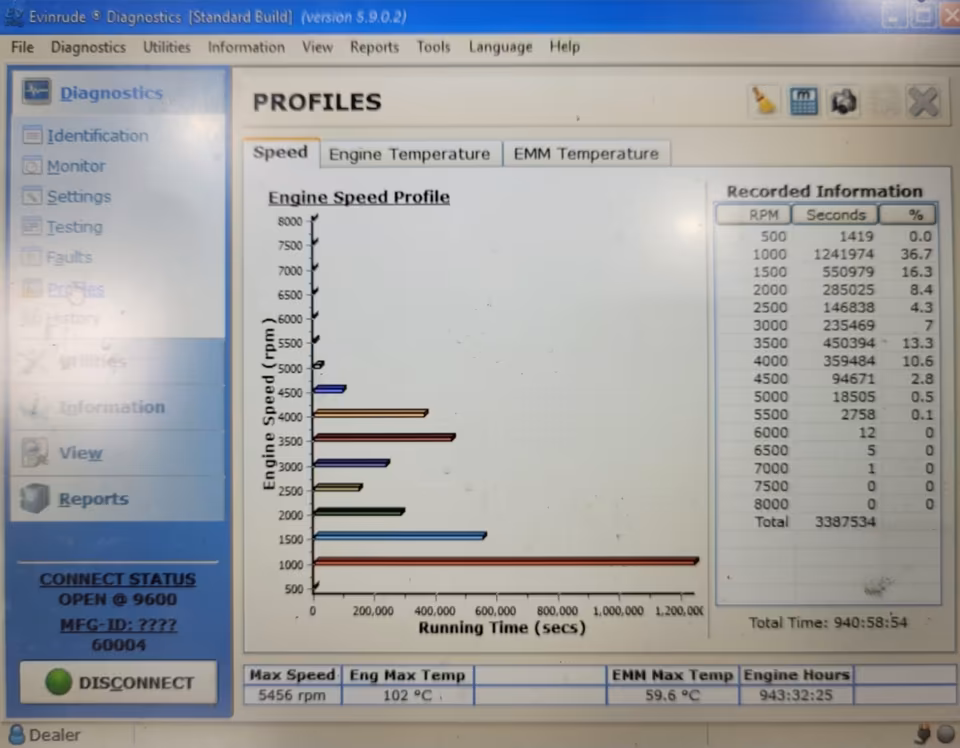Click the Reports book icon in sidebar
Screen dimensions: 960x748
(x=34, y=498)
